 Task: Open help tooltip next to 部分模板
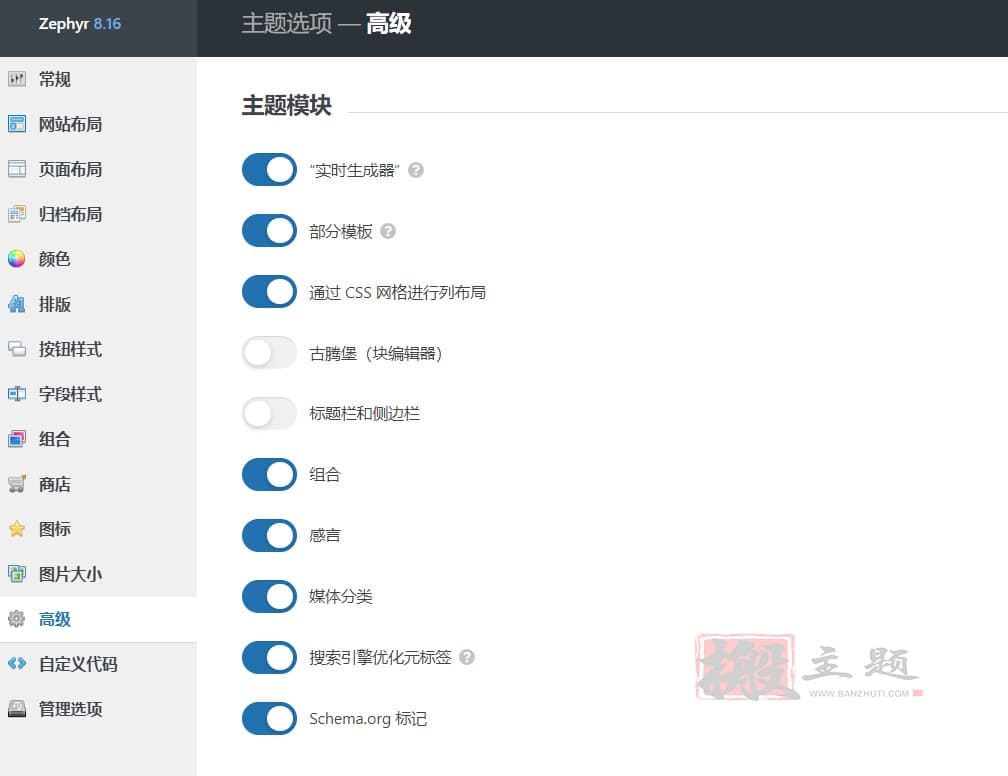pos(388,231)
